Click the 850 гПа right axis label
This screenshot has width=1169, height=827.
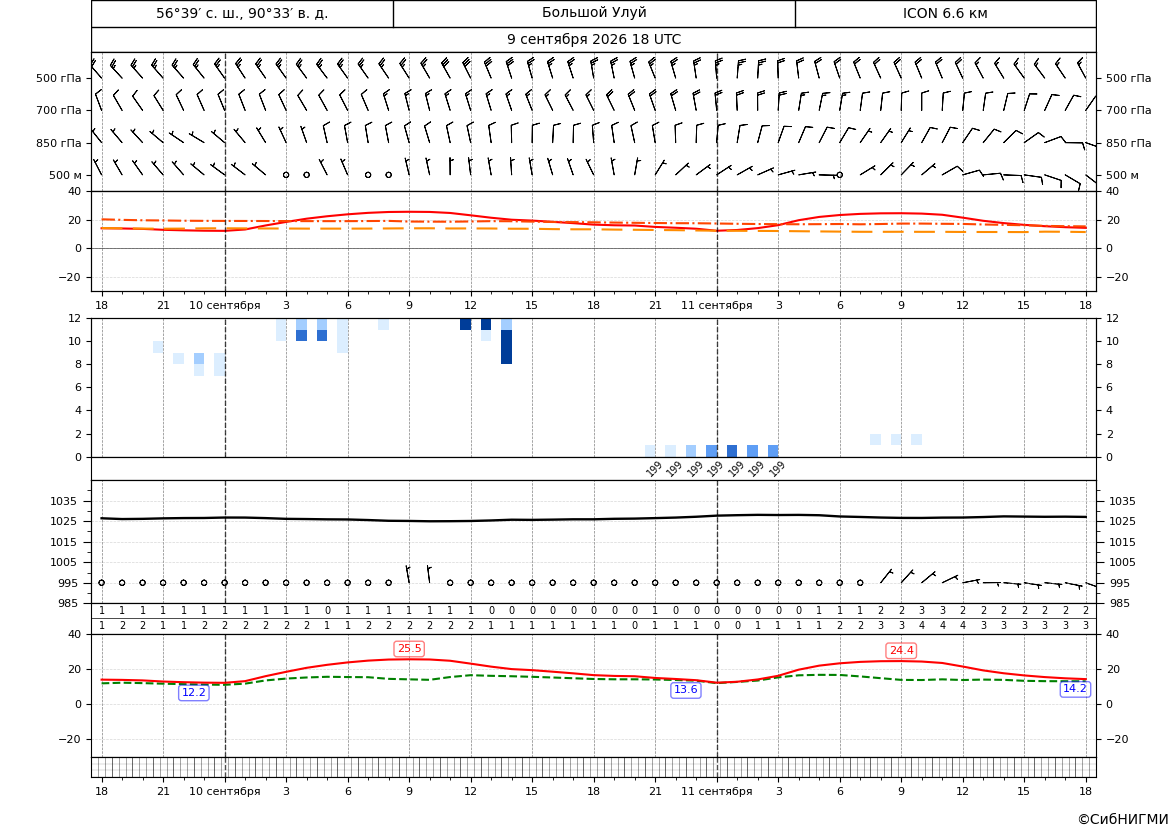(x=1129, y=142)
